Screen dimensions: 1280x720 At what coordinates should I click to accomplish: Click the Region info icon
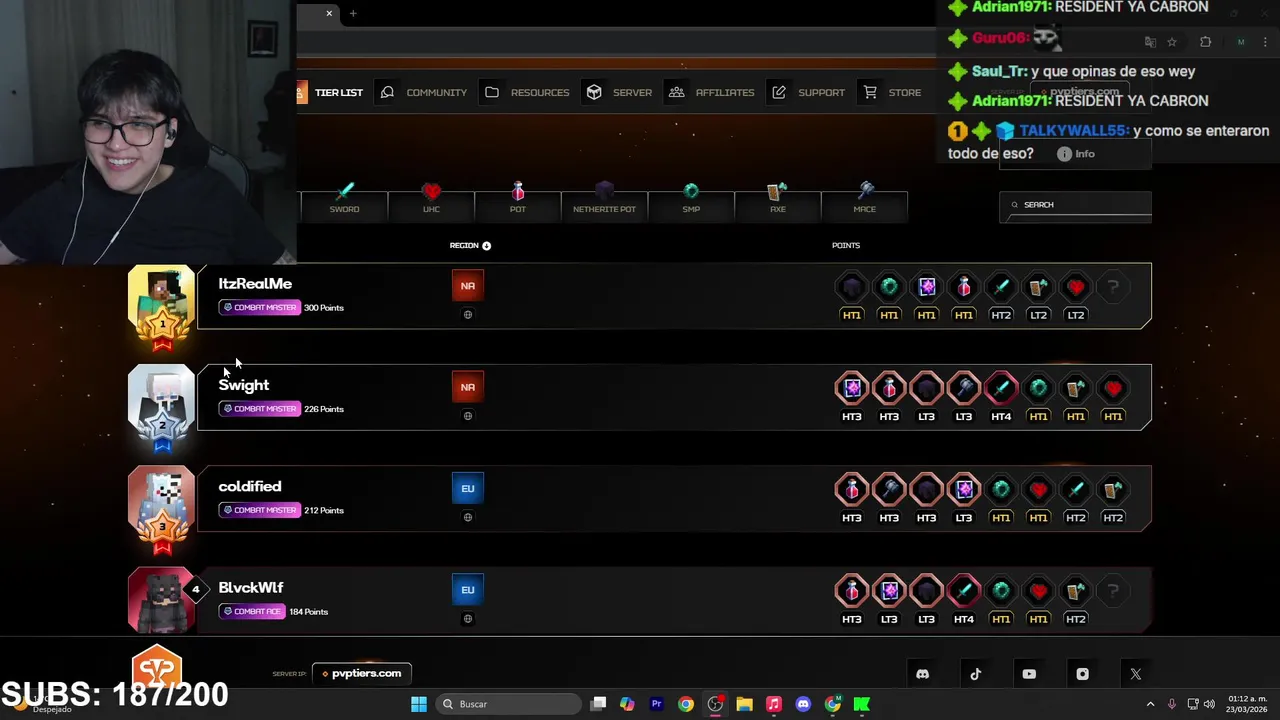coord(487,245)
